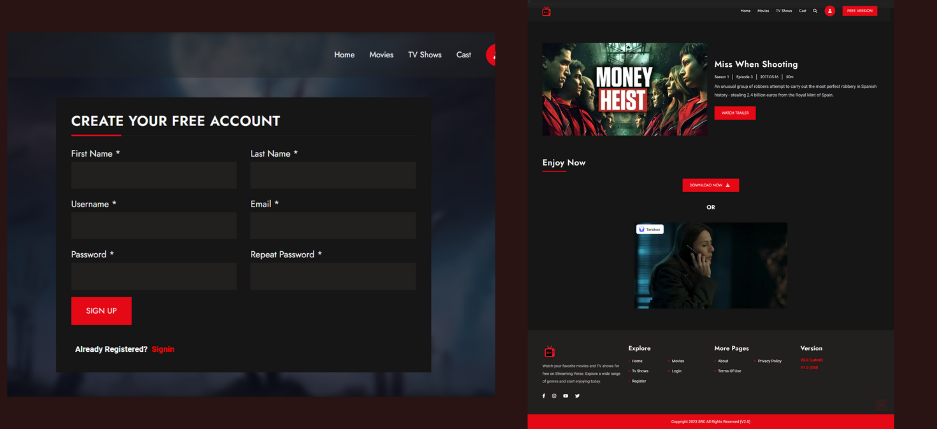Focus the Username input field
This screenshot has height=429, width=937.
click(x=154, y=225)
